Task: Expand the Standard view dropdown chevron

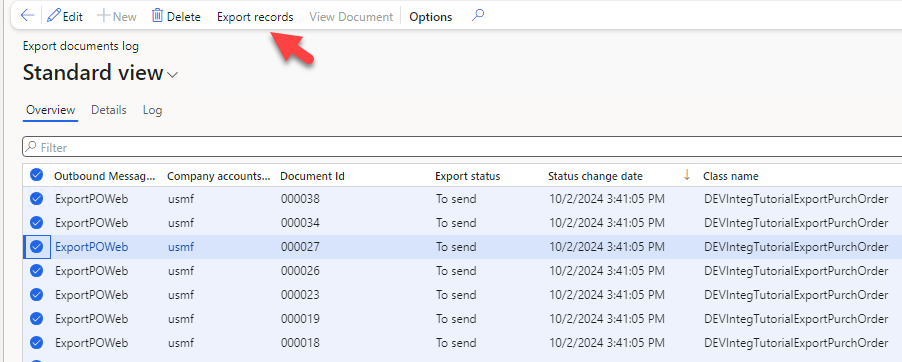Action: tap(173, 75)
